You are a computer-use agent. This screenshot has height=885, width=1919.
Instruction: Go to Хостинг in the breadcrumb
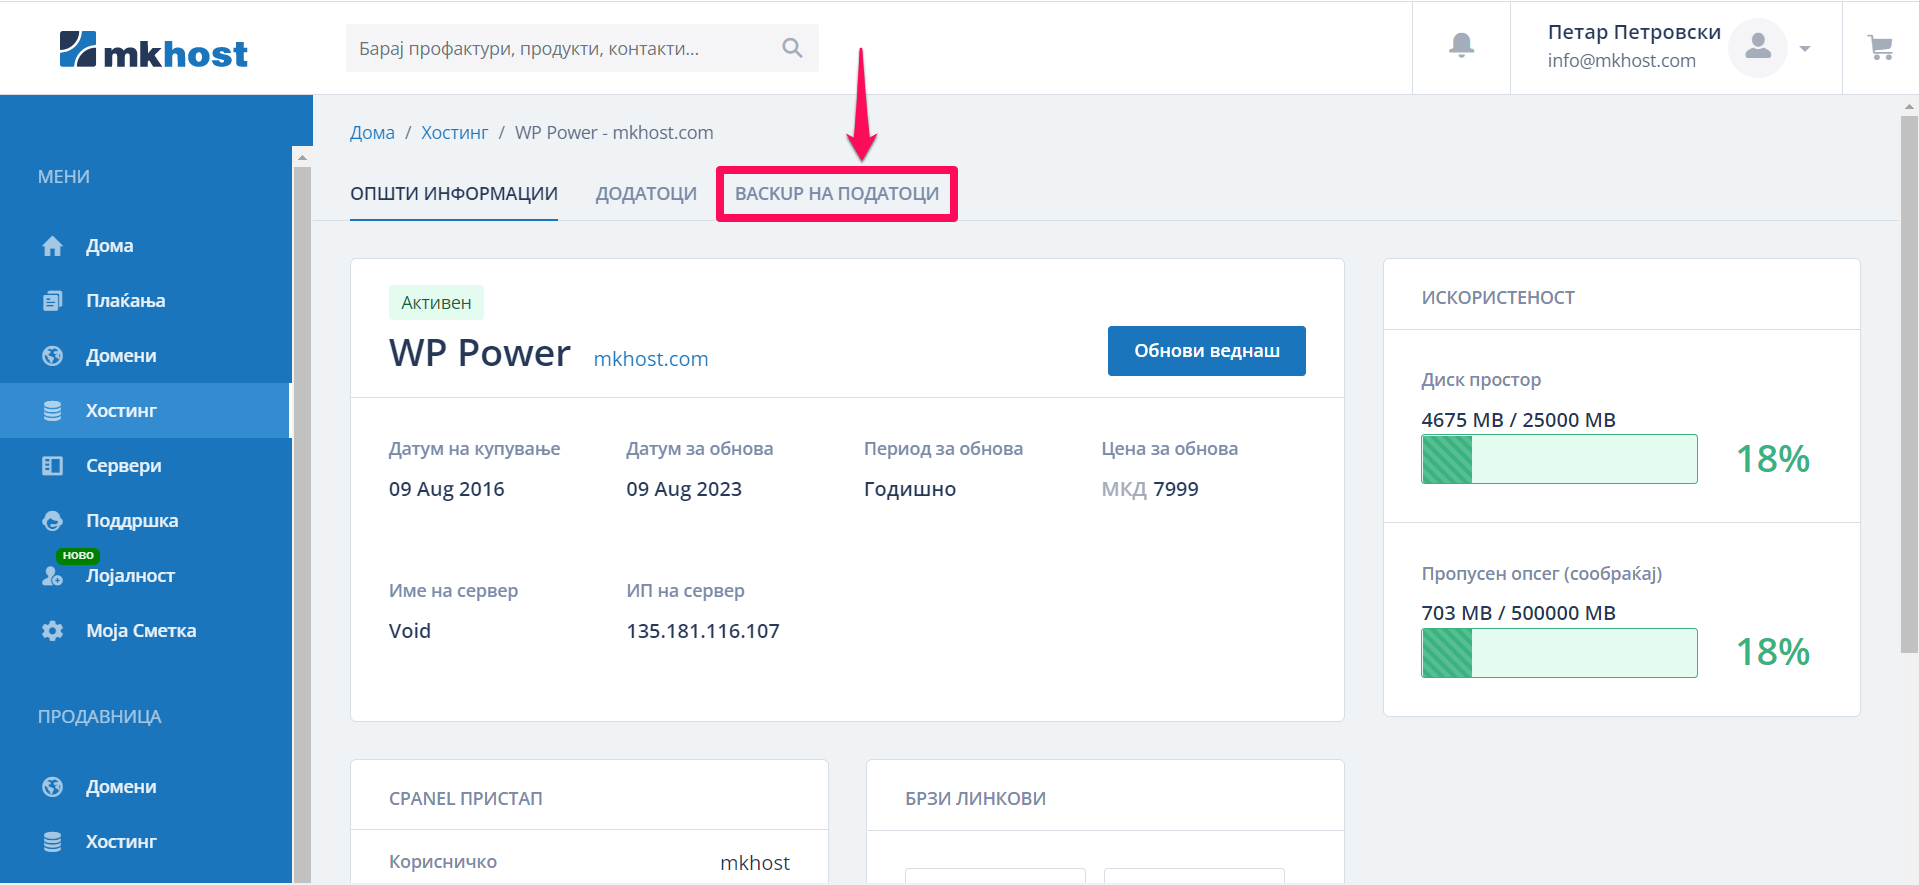(x=454, y=133)
